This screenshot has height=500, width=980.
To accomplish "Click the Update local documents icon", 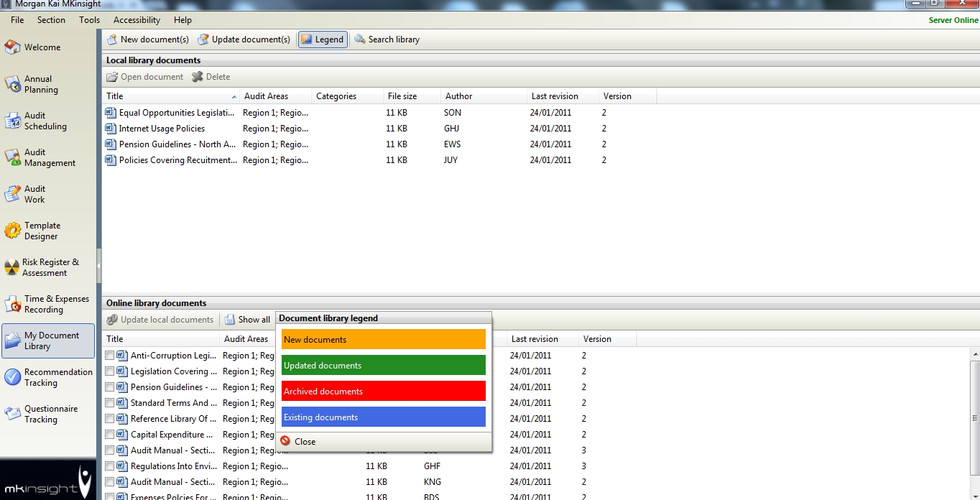I will (x=112, y=319).
